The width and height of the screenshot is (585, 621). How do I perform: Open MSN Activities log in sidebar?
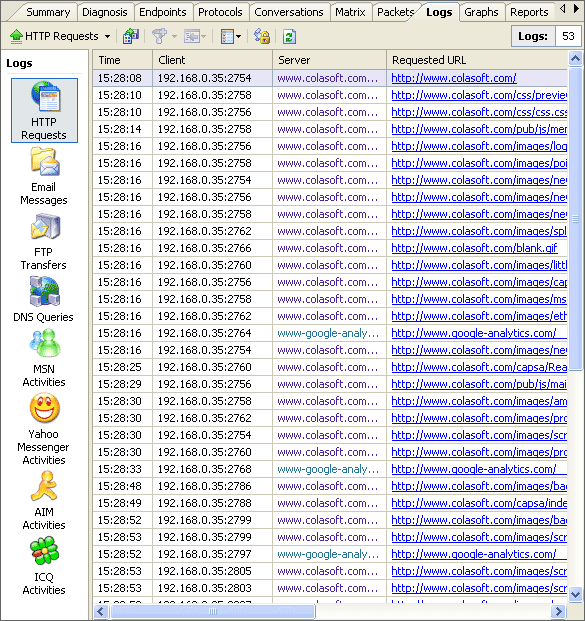click(x=44, y=358)
